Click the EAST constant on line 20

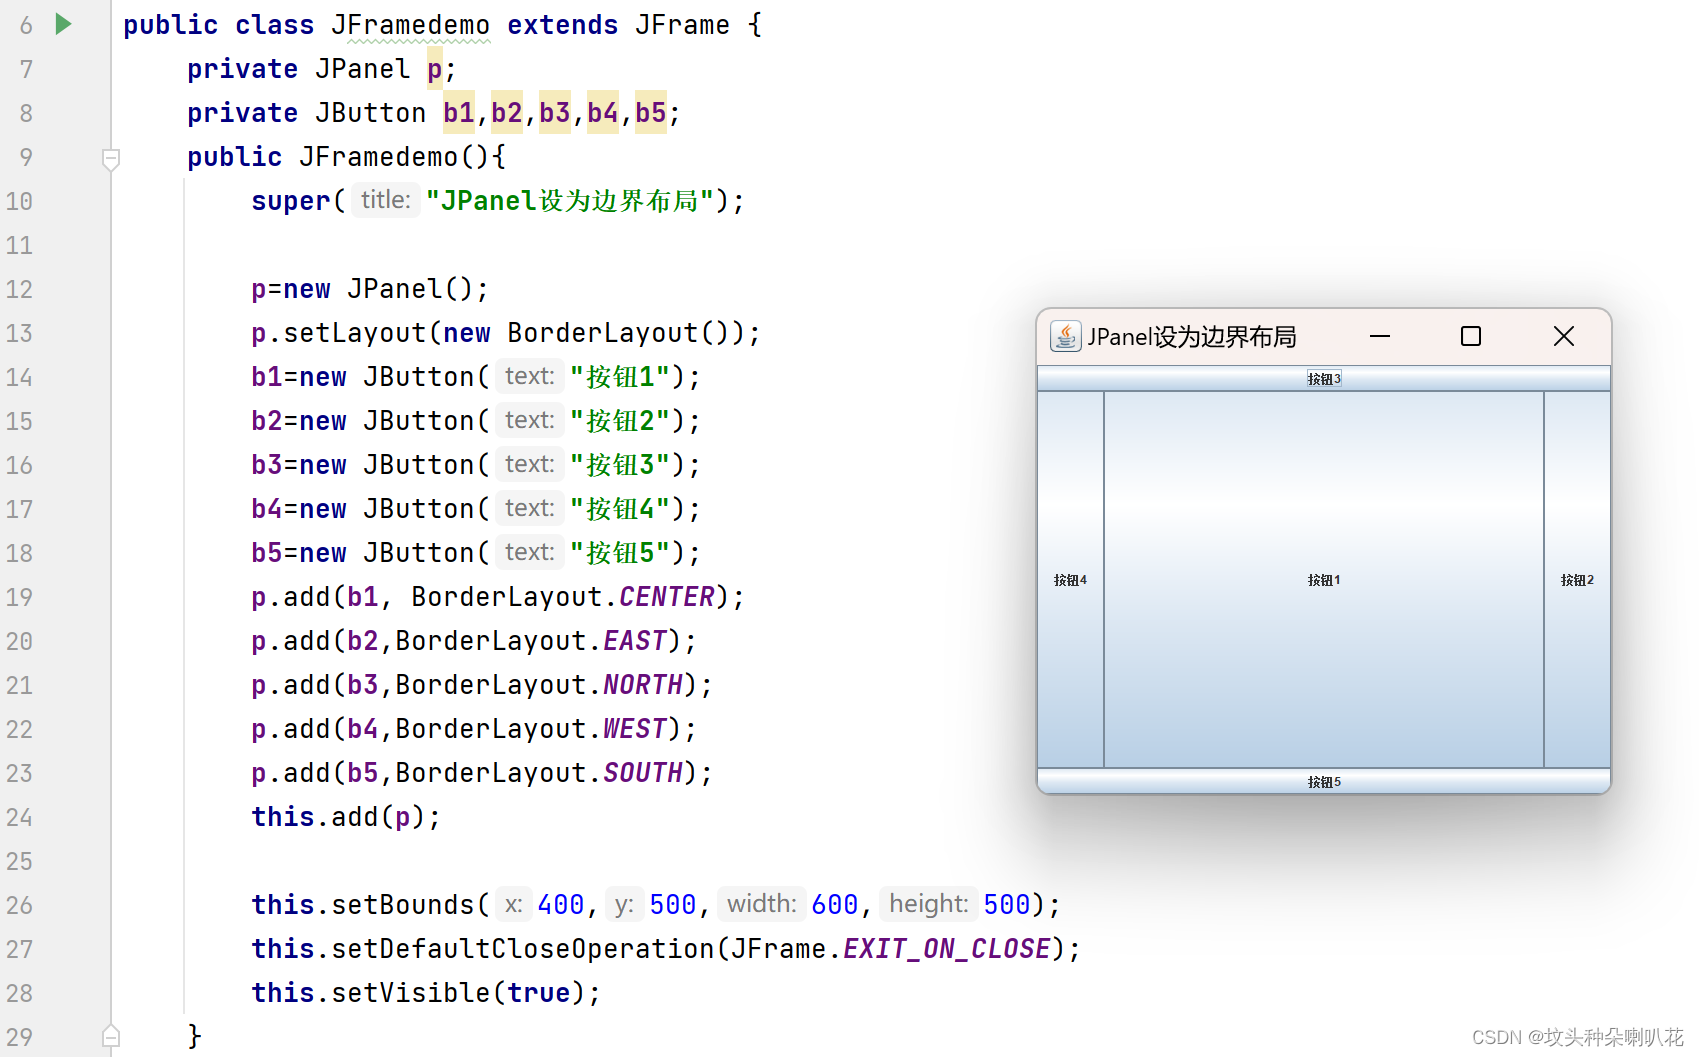[635, 641]
